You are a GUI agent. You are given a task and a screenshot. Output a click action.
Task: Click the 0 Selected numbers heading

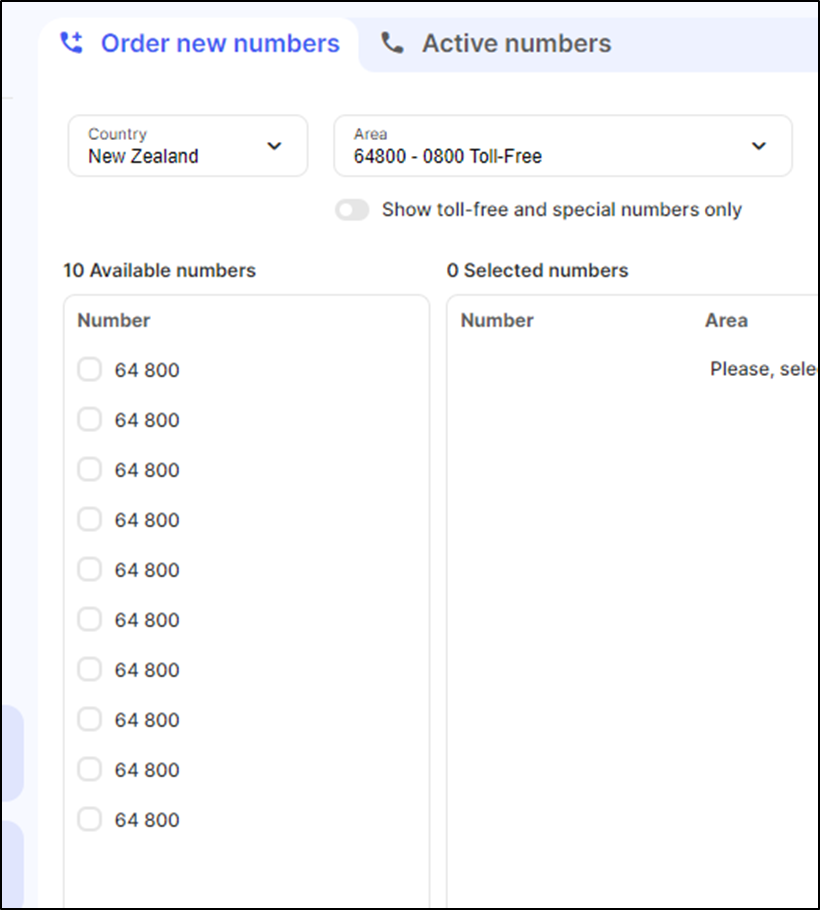[539, 270]
